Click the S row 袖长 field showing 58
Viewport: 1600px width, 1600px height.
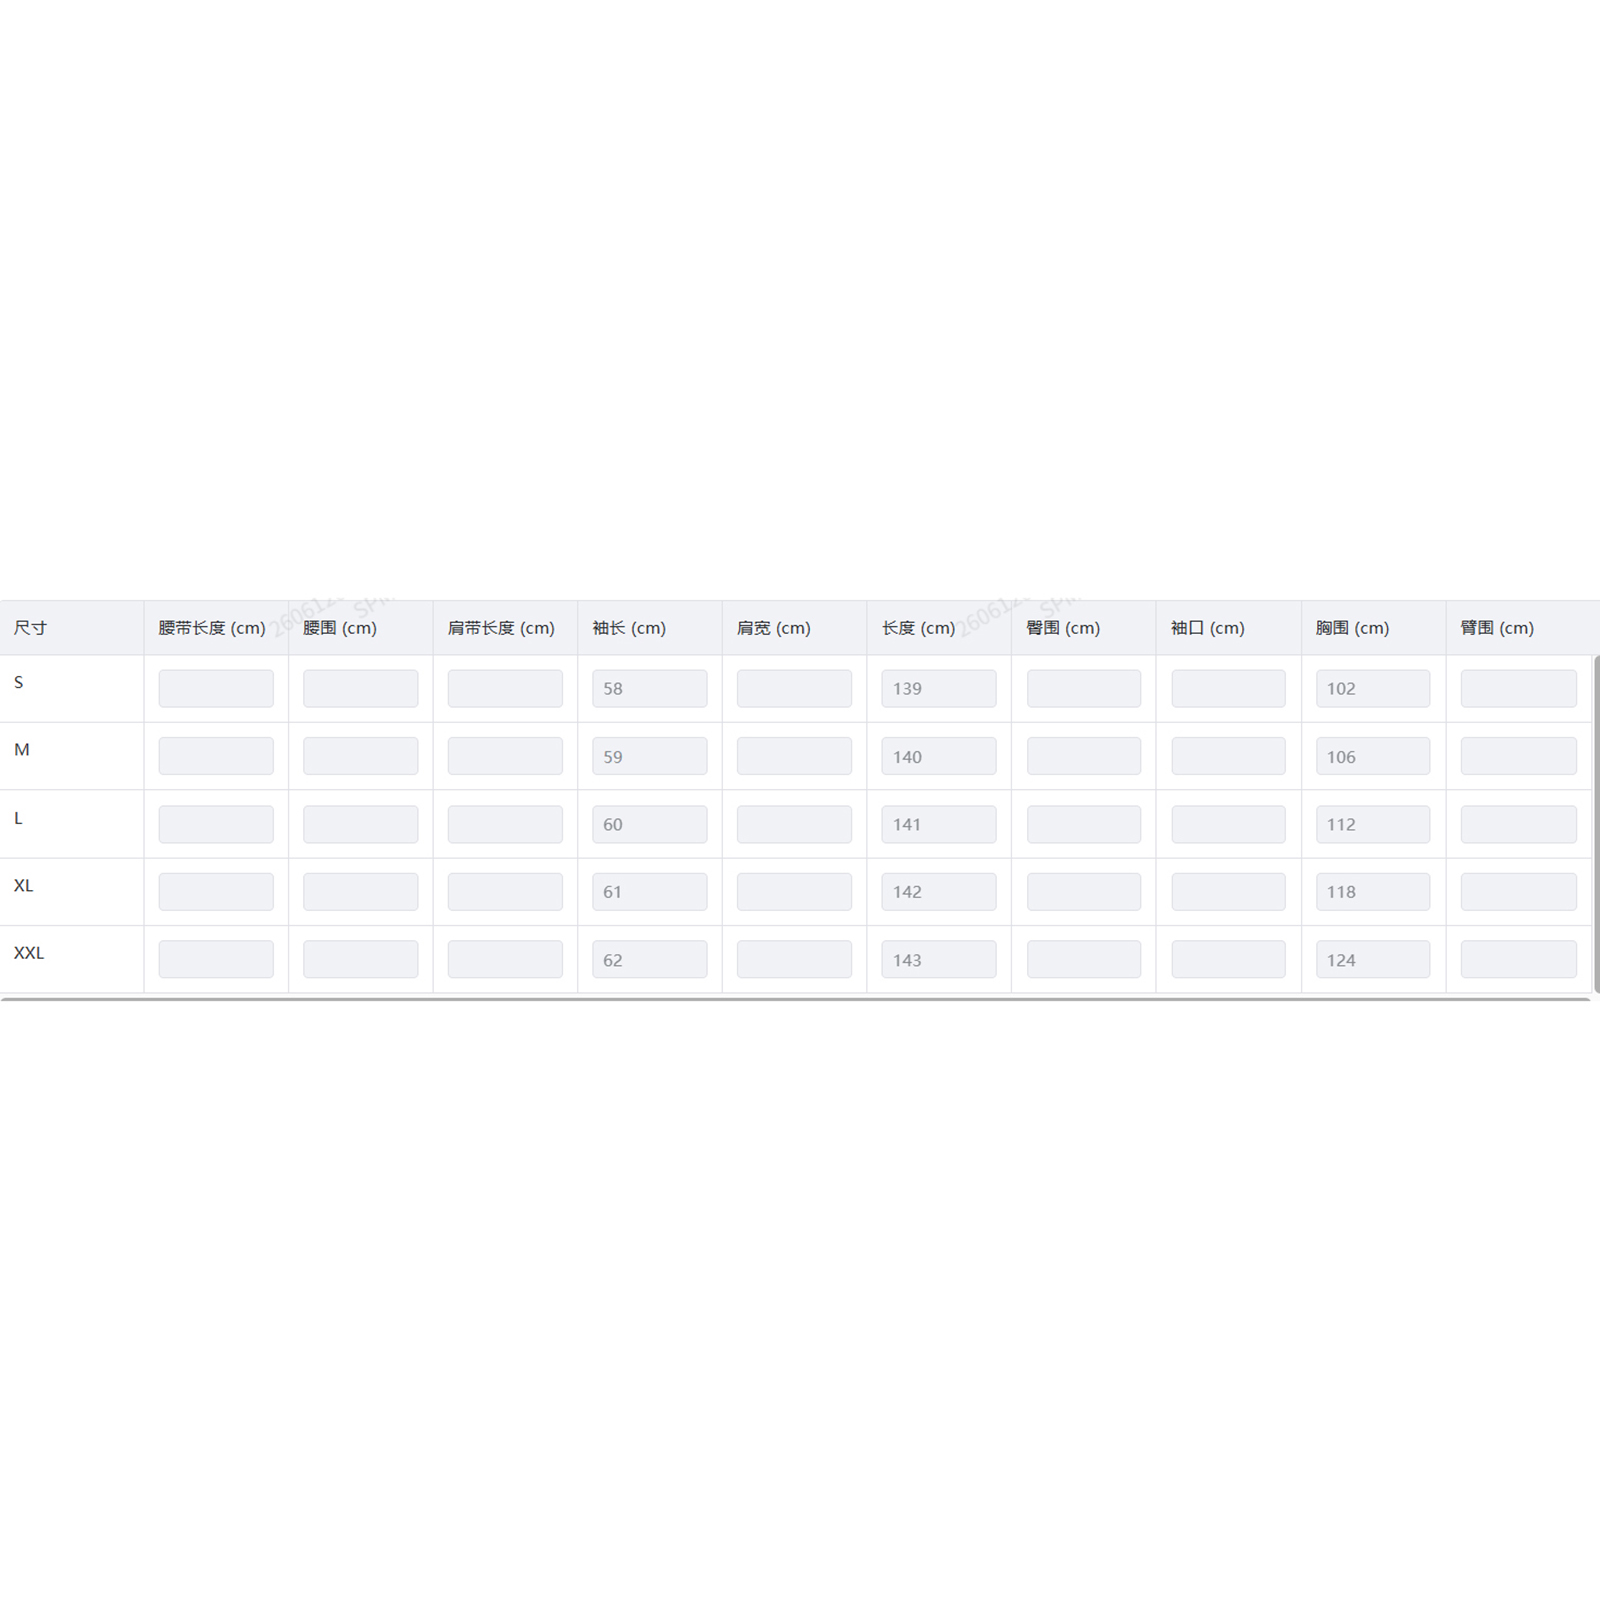[x=649, y=689]
